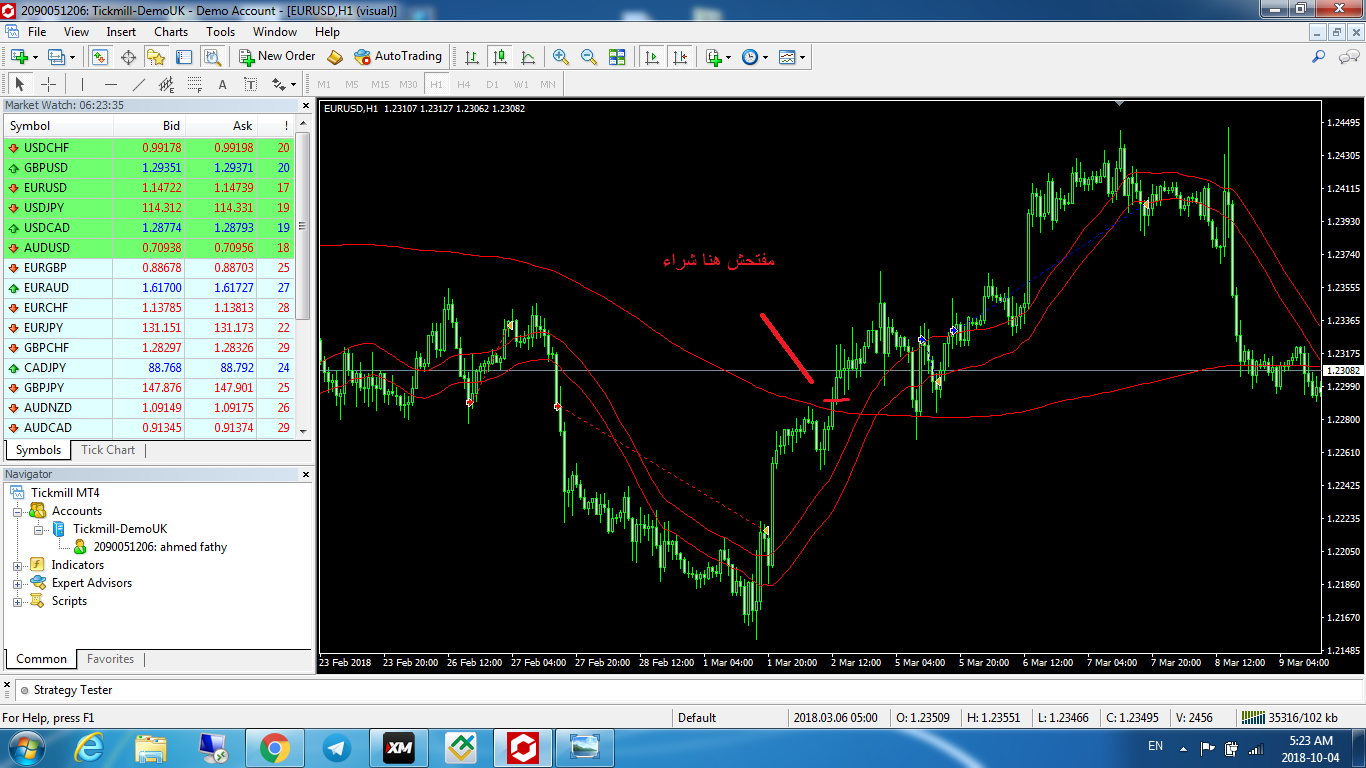This screenshot has width=1366, height=768.
Task: Select the horizontal line drawing tool
Action: pos(111,84)
